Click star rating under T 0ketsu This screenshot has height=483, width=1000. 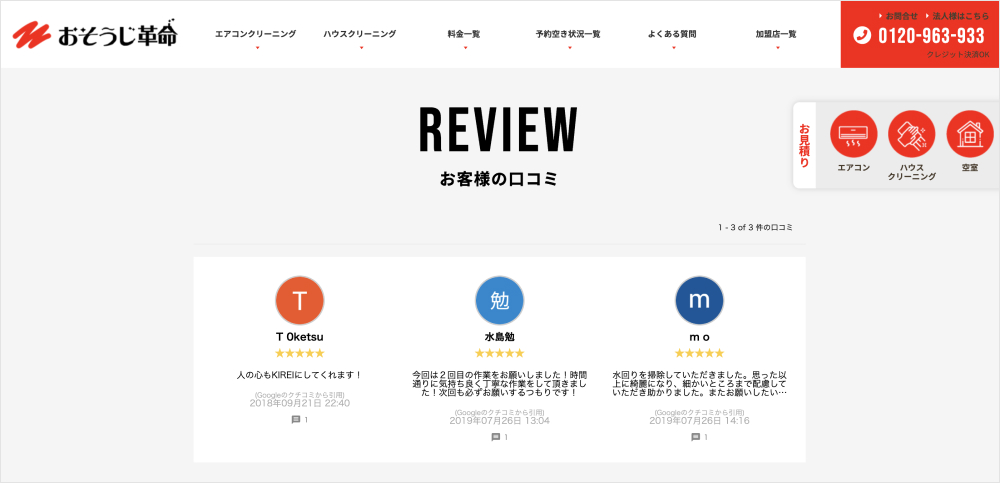[x=300, y=353]
